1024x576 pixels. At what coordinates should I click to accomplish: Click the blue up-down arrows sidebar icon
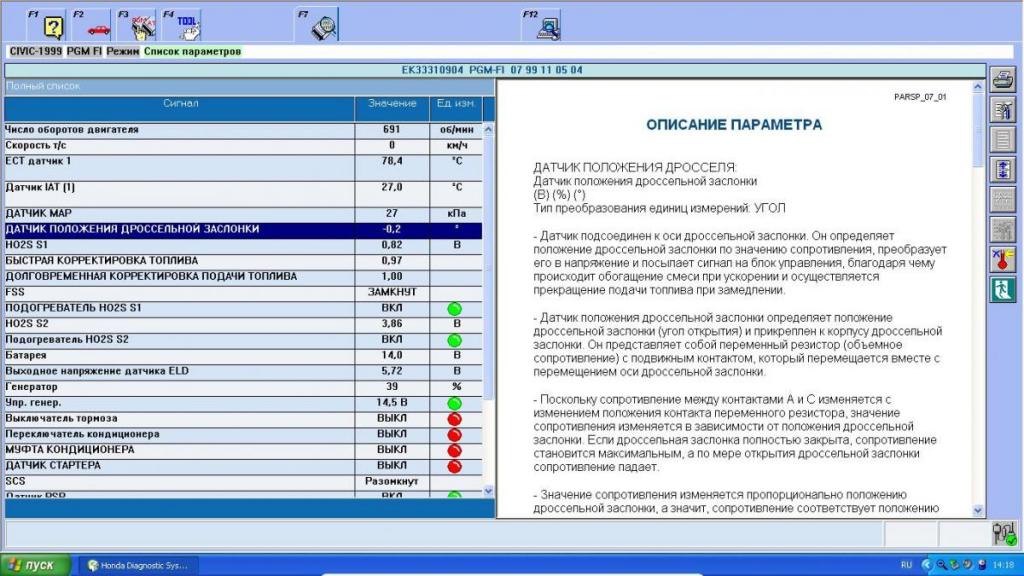click(1003, 170)
